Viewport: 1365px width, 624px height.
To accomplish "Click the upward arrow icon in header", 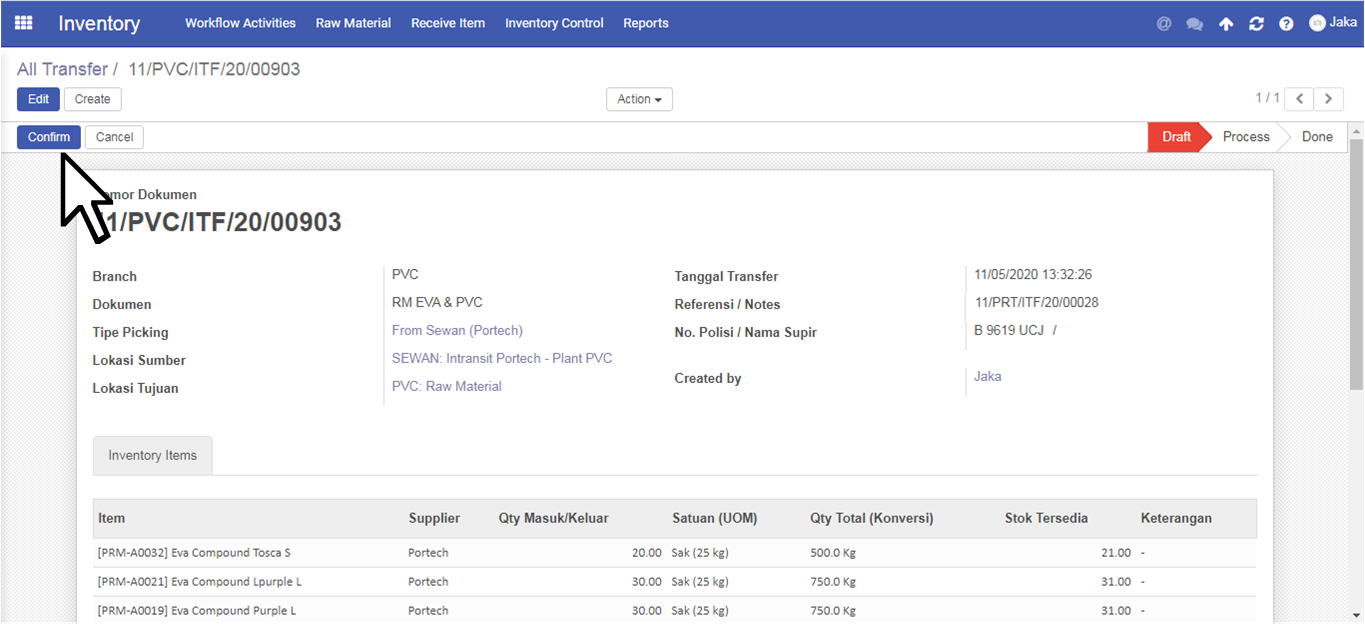I will coord(1226,23).
